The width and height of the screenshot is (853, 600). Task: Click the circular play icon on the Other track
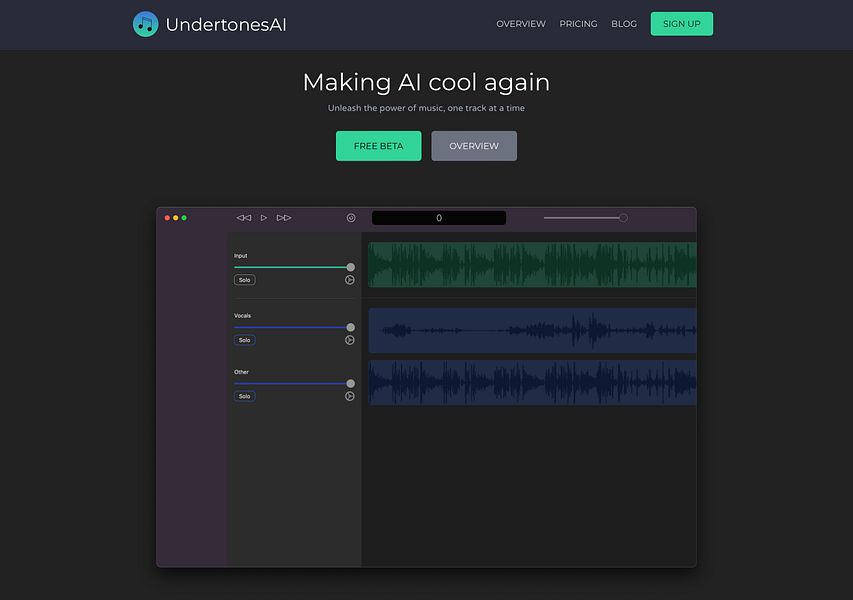pos(350,395)
